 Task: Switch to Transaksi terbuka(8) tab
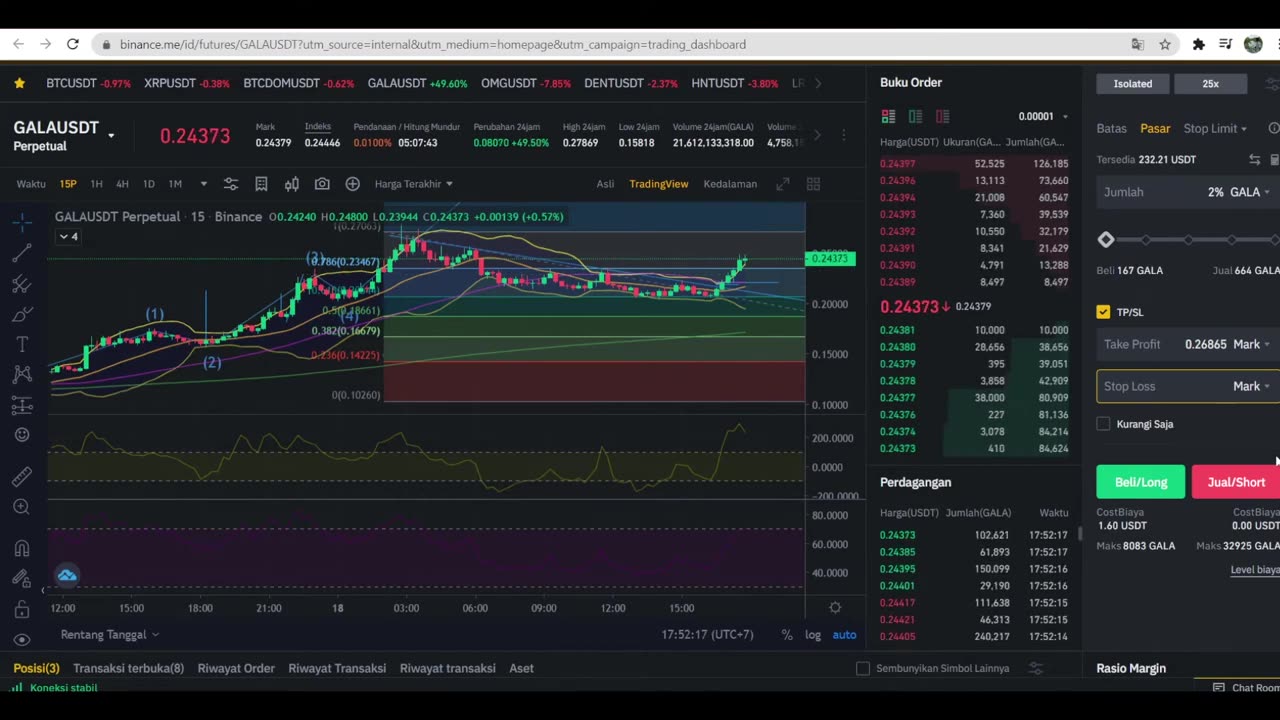128,668
